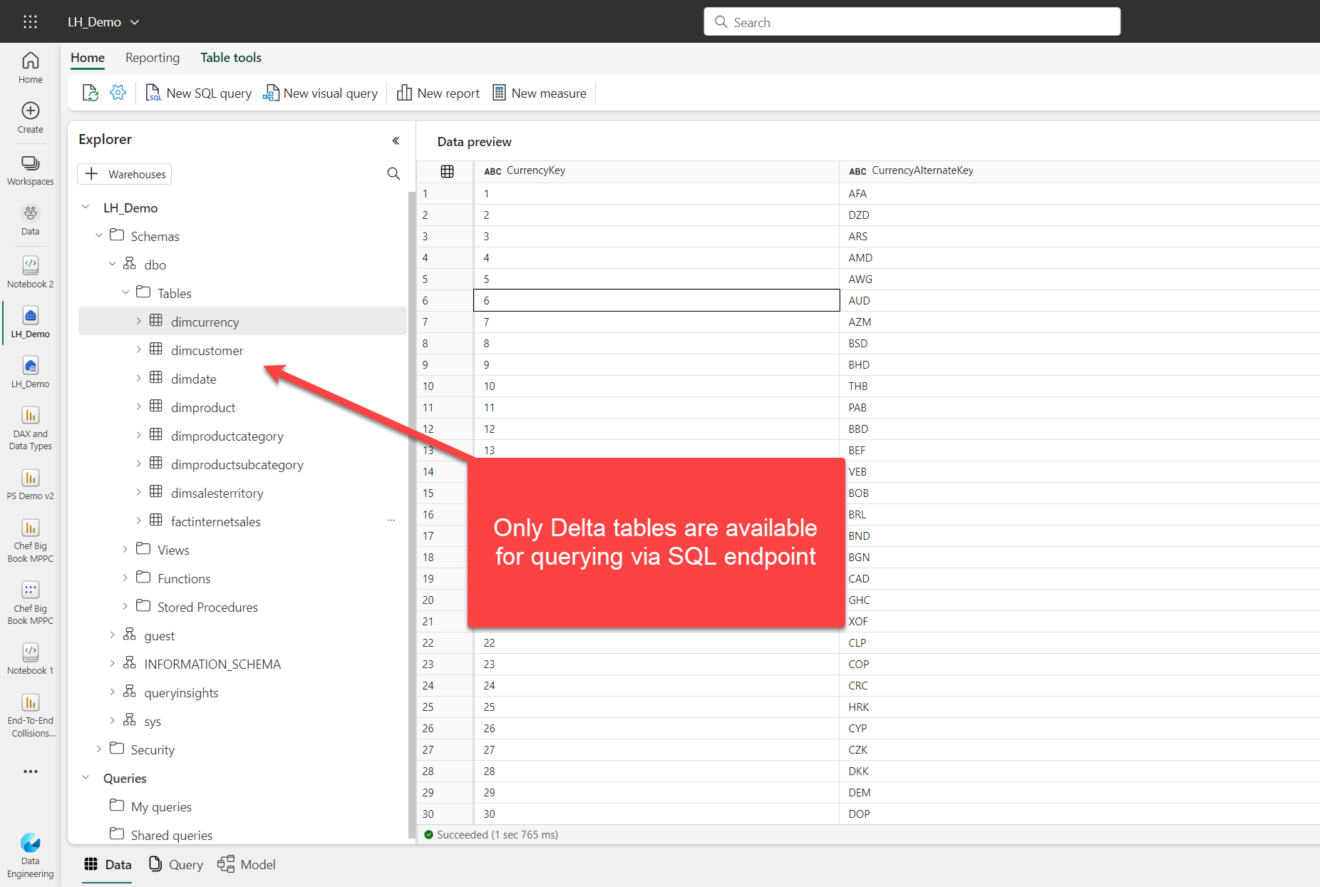Switch to Model view tab
Screen dimensions: 1320x887
pos(246,864)
